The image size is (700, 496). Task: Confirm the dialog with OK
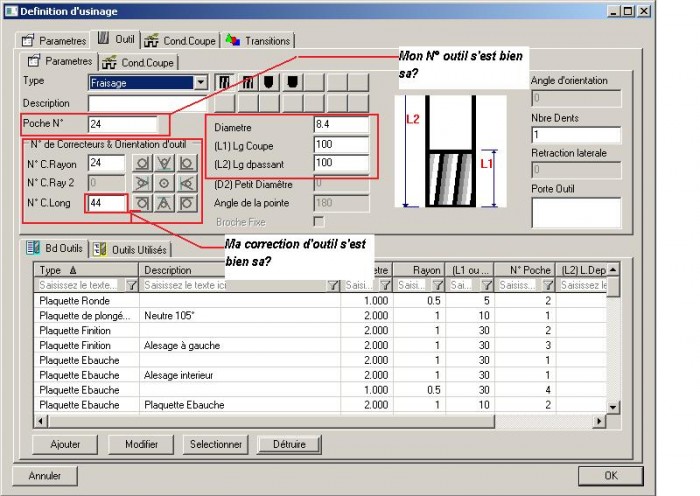point(611,475)
